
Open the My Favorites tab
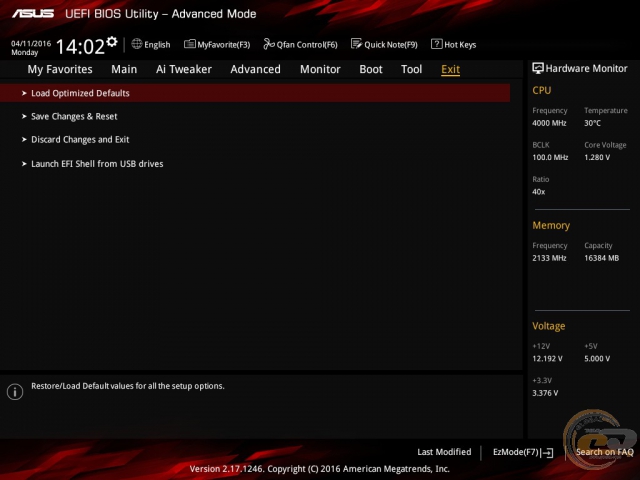pos(60,69)
